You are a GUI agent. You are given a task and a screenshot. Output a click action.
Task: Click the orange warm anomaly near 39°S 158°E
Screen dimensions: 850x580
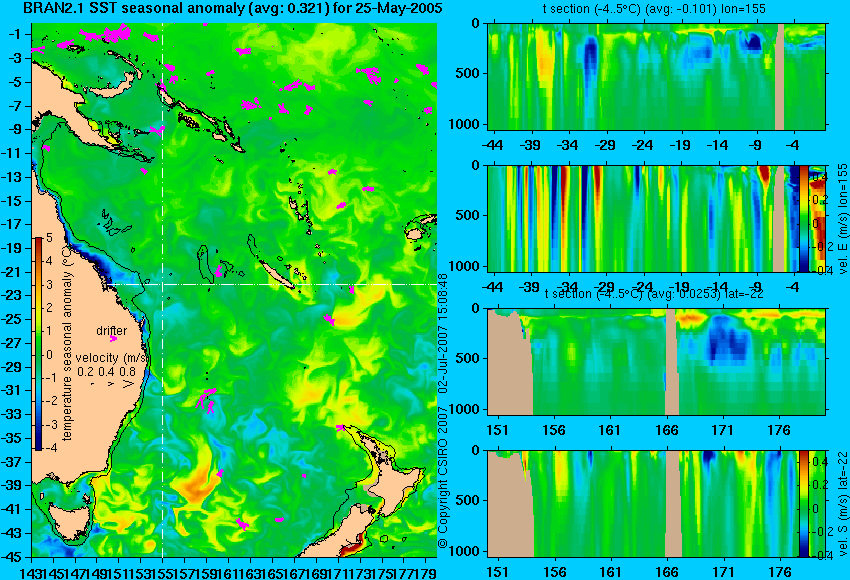[196, 487]
